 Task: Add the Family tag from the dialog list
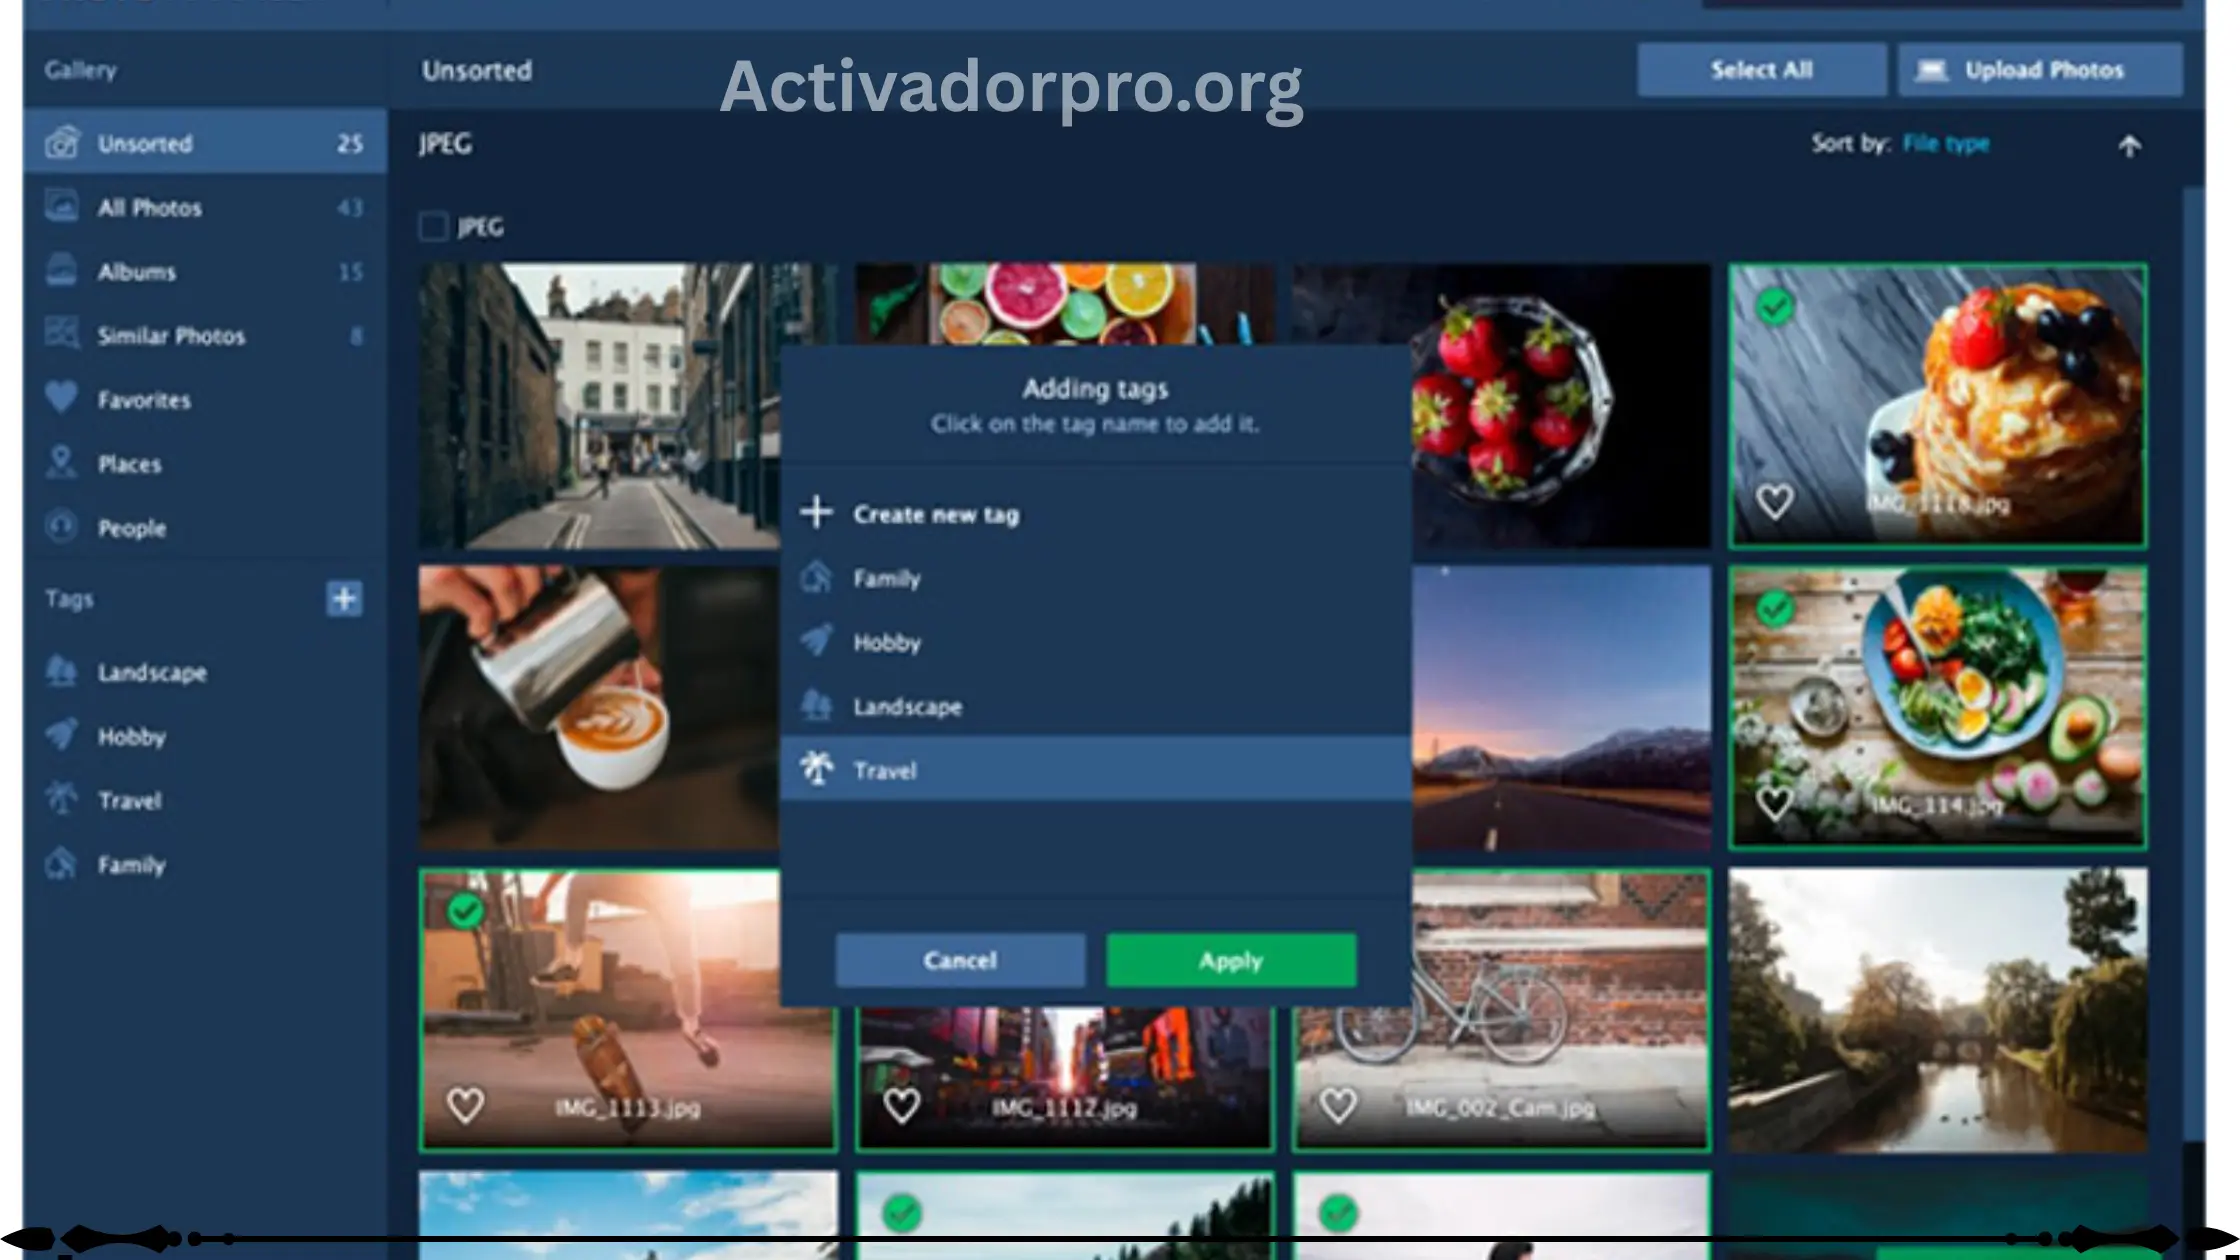[x=885, y=578]
